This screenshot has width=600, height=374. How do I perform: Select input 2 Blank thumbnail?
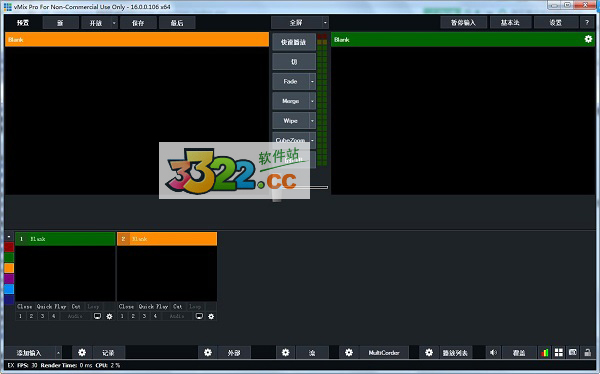[167, 273]
